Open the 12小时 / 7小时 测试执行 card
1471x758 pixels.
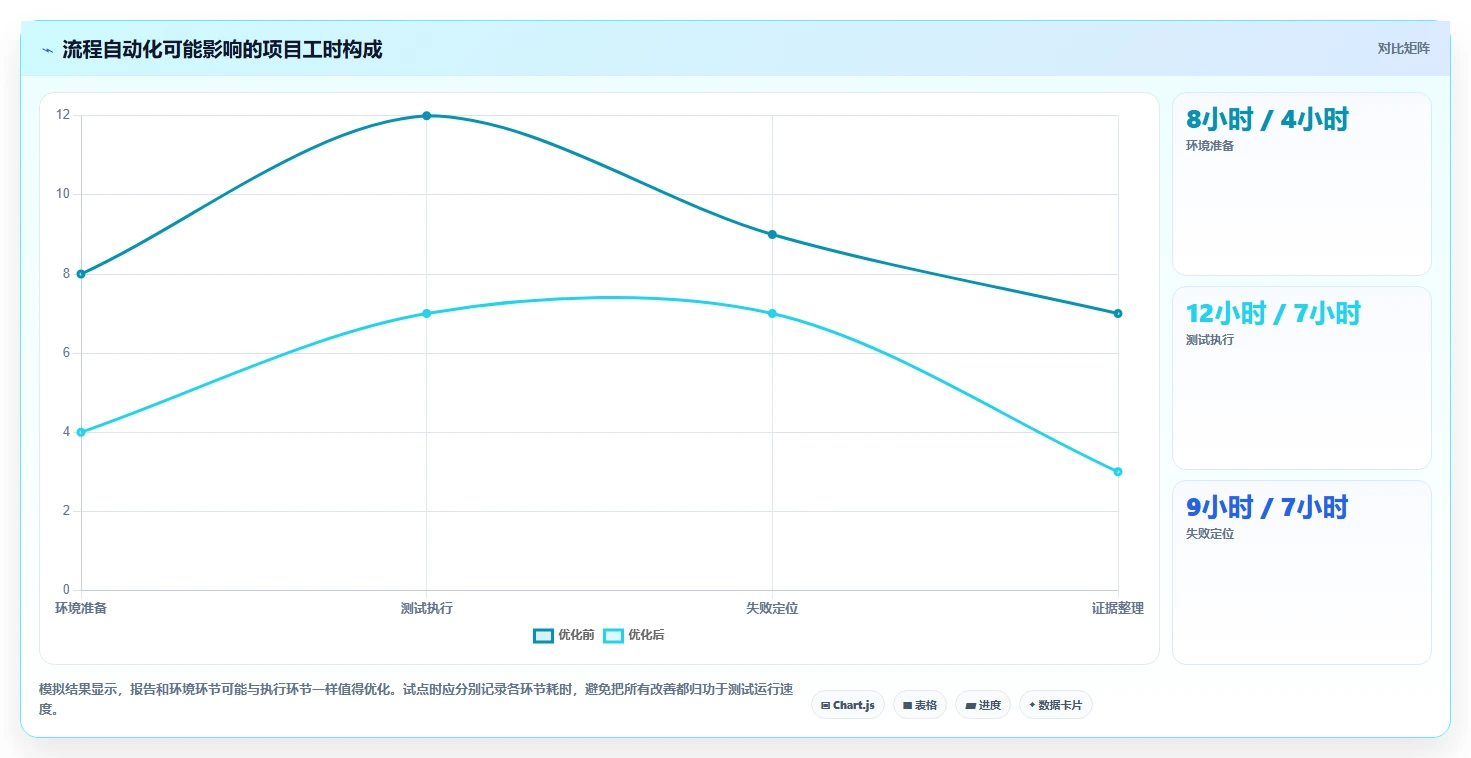tap(1302, 378)
